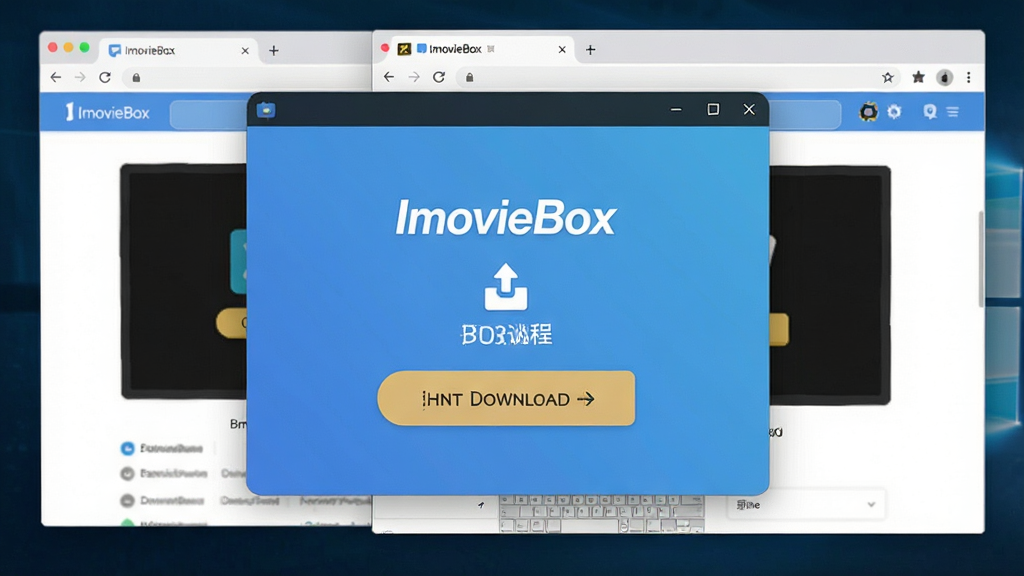
Task: Go back in the left browser window
Action: coord(56,78)
